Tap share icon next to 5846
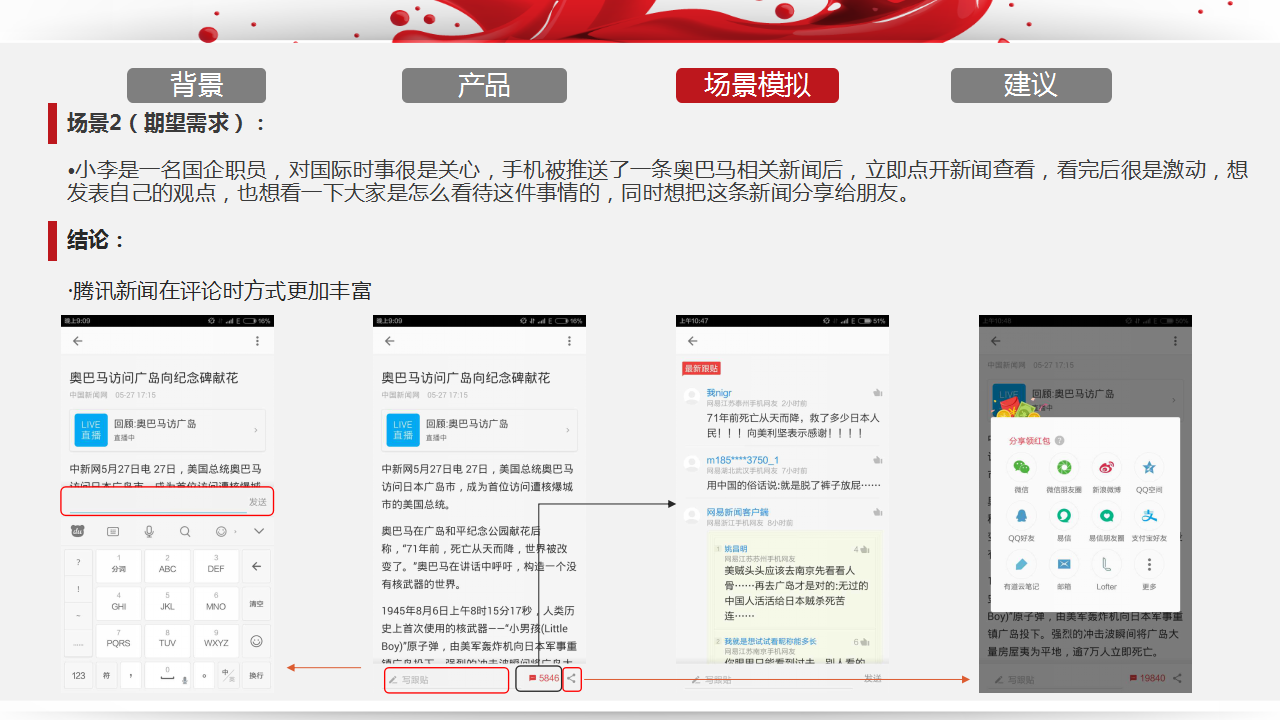The image size is (1280, 720). pyautogui.click(x=572, y=679)
